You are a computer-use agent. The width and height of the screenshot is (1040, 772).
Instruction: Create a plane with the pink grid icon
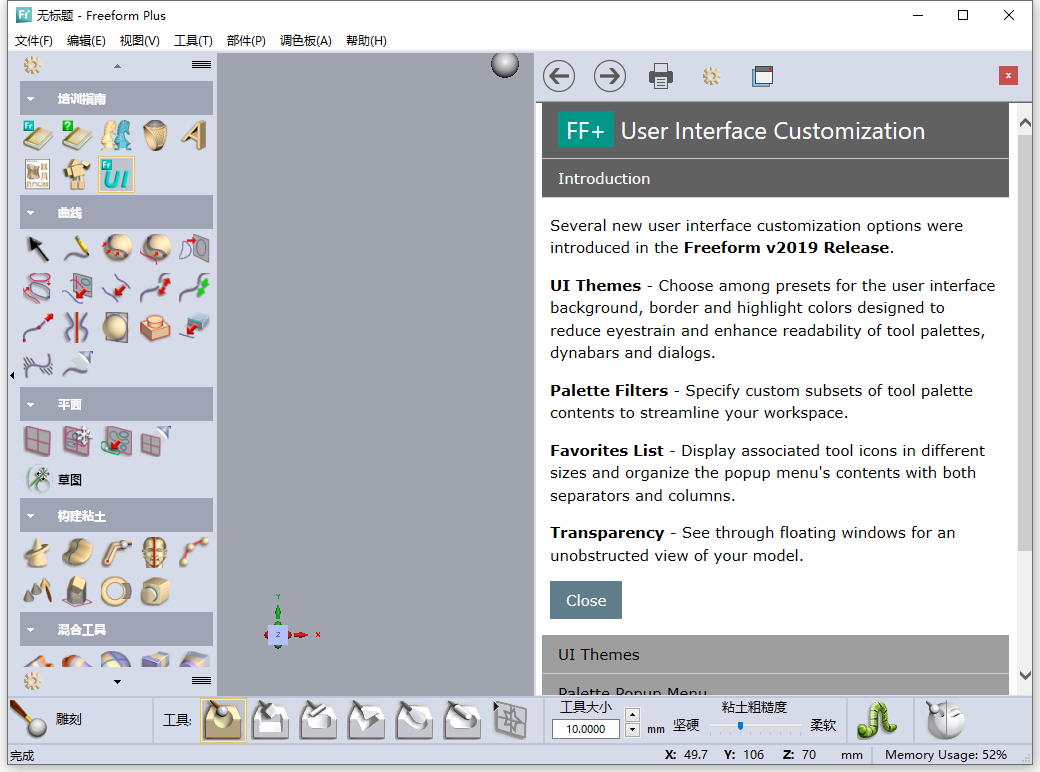38,441
